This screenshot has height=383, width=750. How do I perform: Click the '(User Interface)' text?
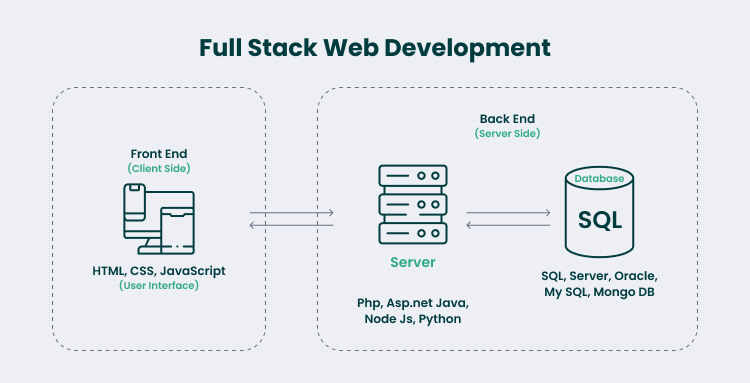pos(159,285)
